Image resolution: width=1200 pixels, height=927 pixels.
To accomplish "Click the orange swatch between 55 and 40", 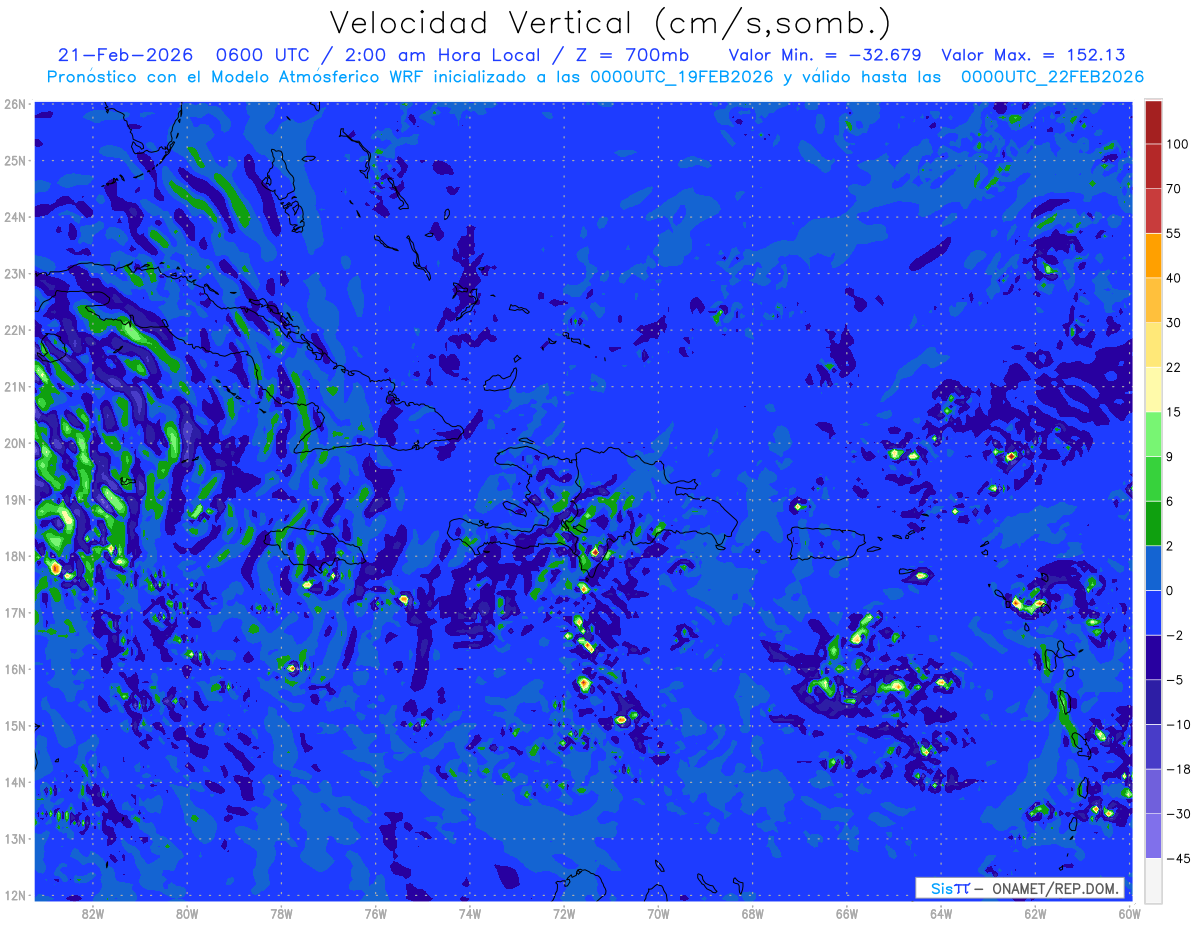I will (1153, 255).
